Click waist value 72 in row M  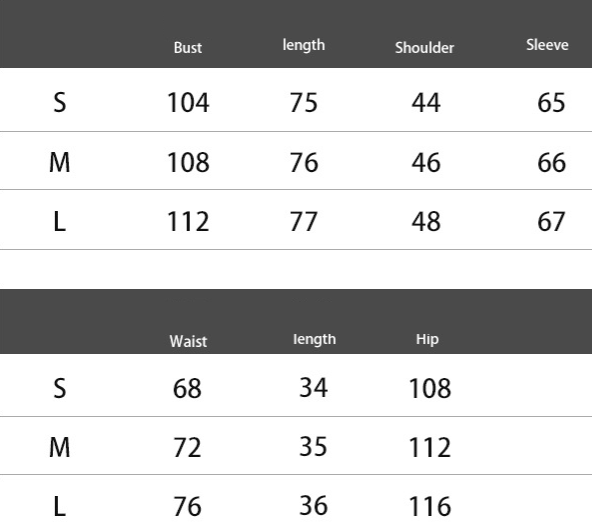click(x=187, y=448)
